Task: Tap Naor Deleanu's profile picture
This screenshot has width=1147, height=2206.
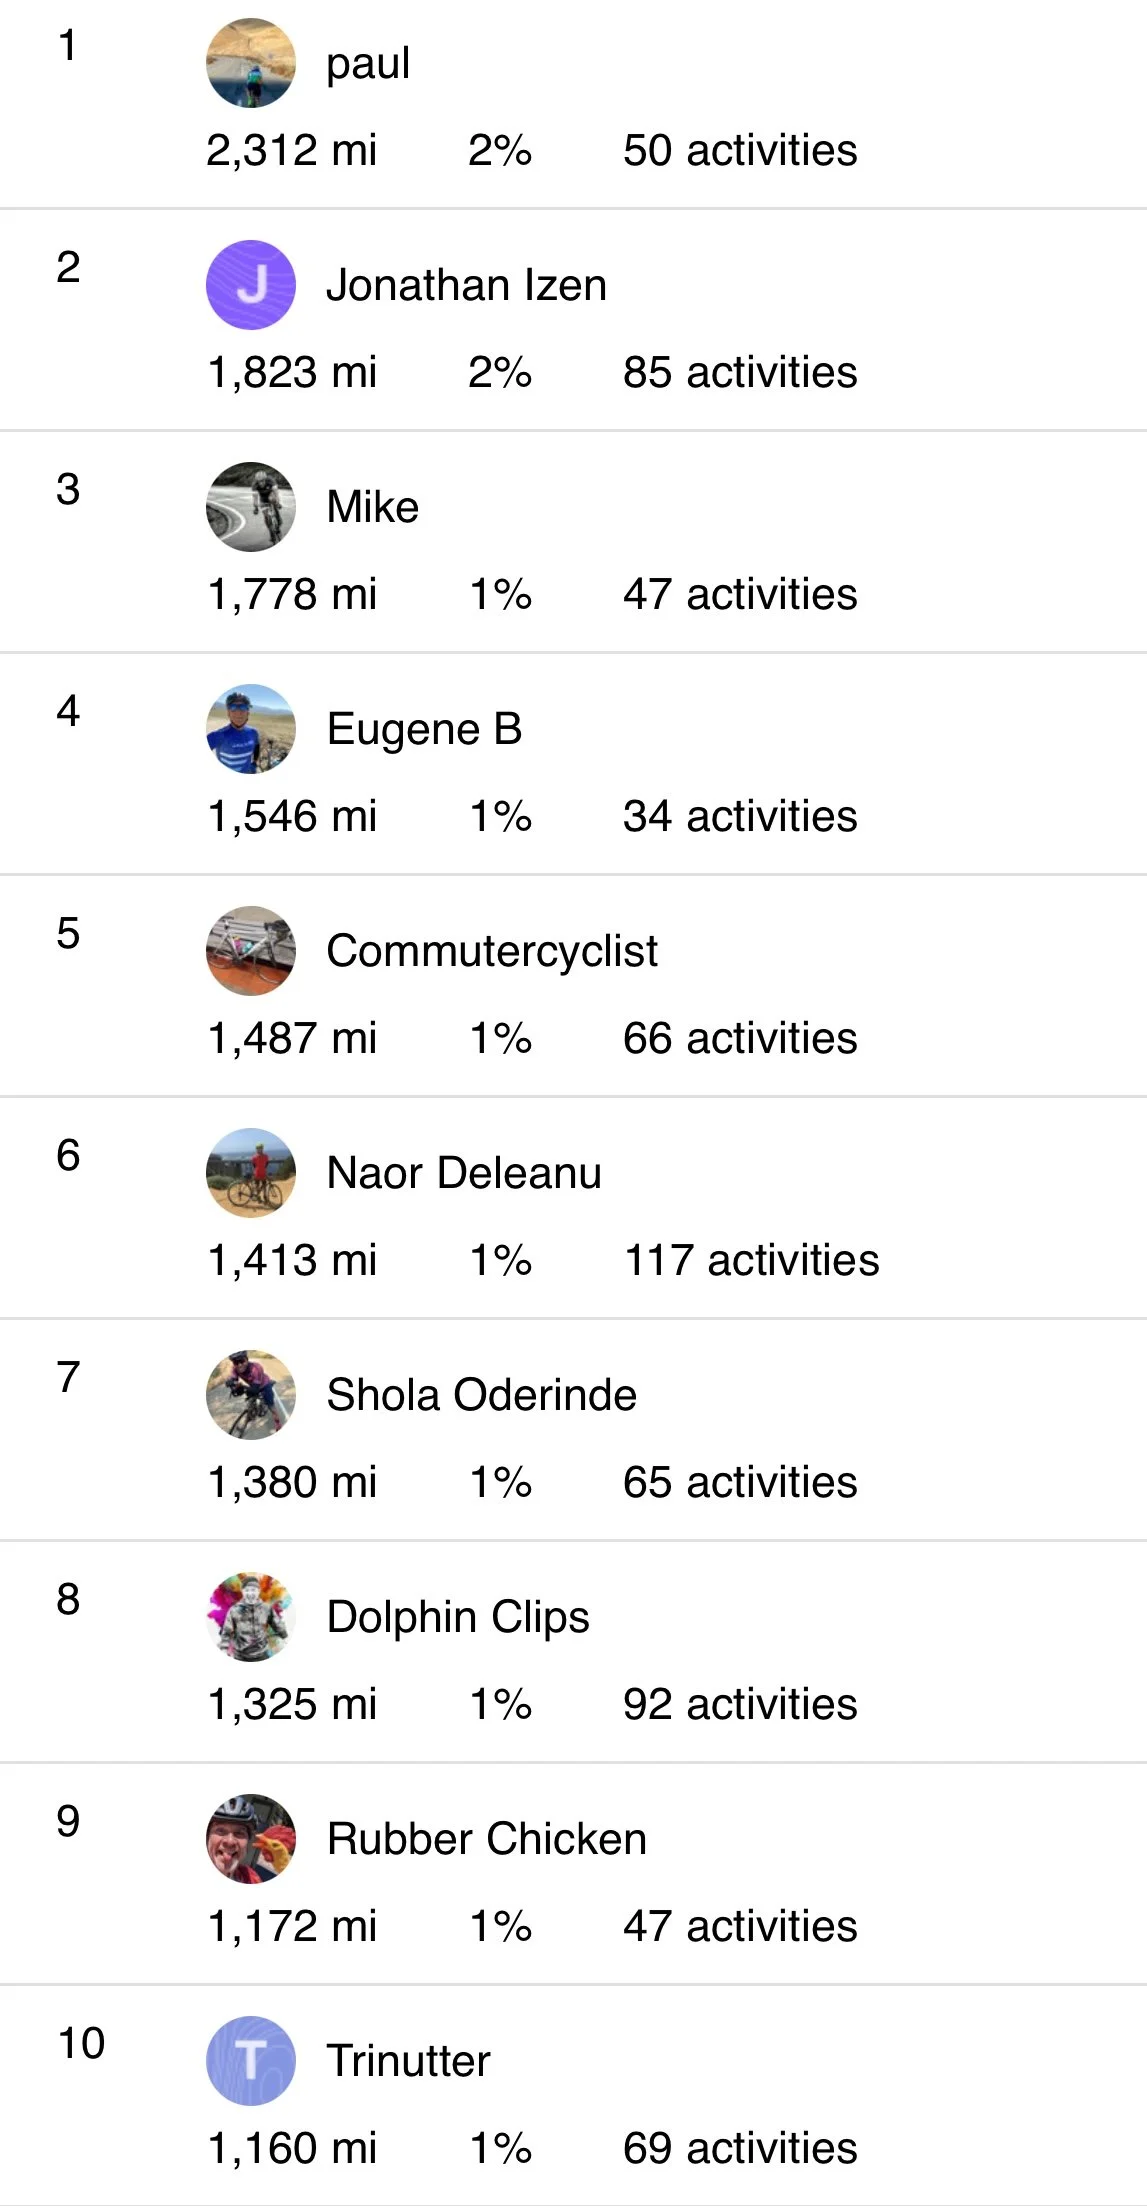Action: click(x=250, y=1173)
